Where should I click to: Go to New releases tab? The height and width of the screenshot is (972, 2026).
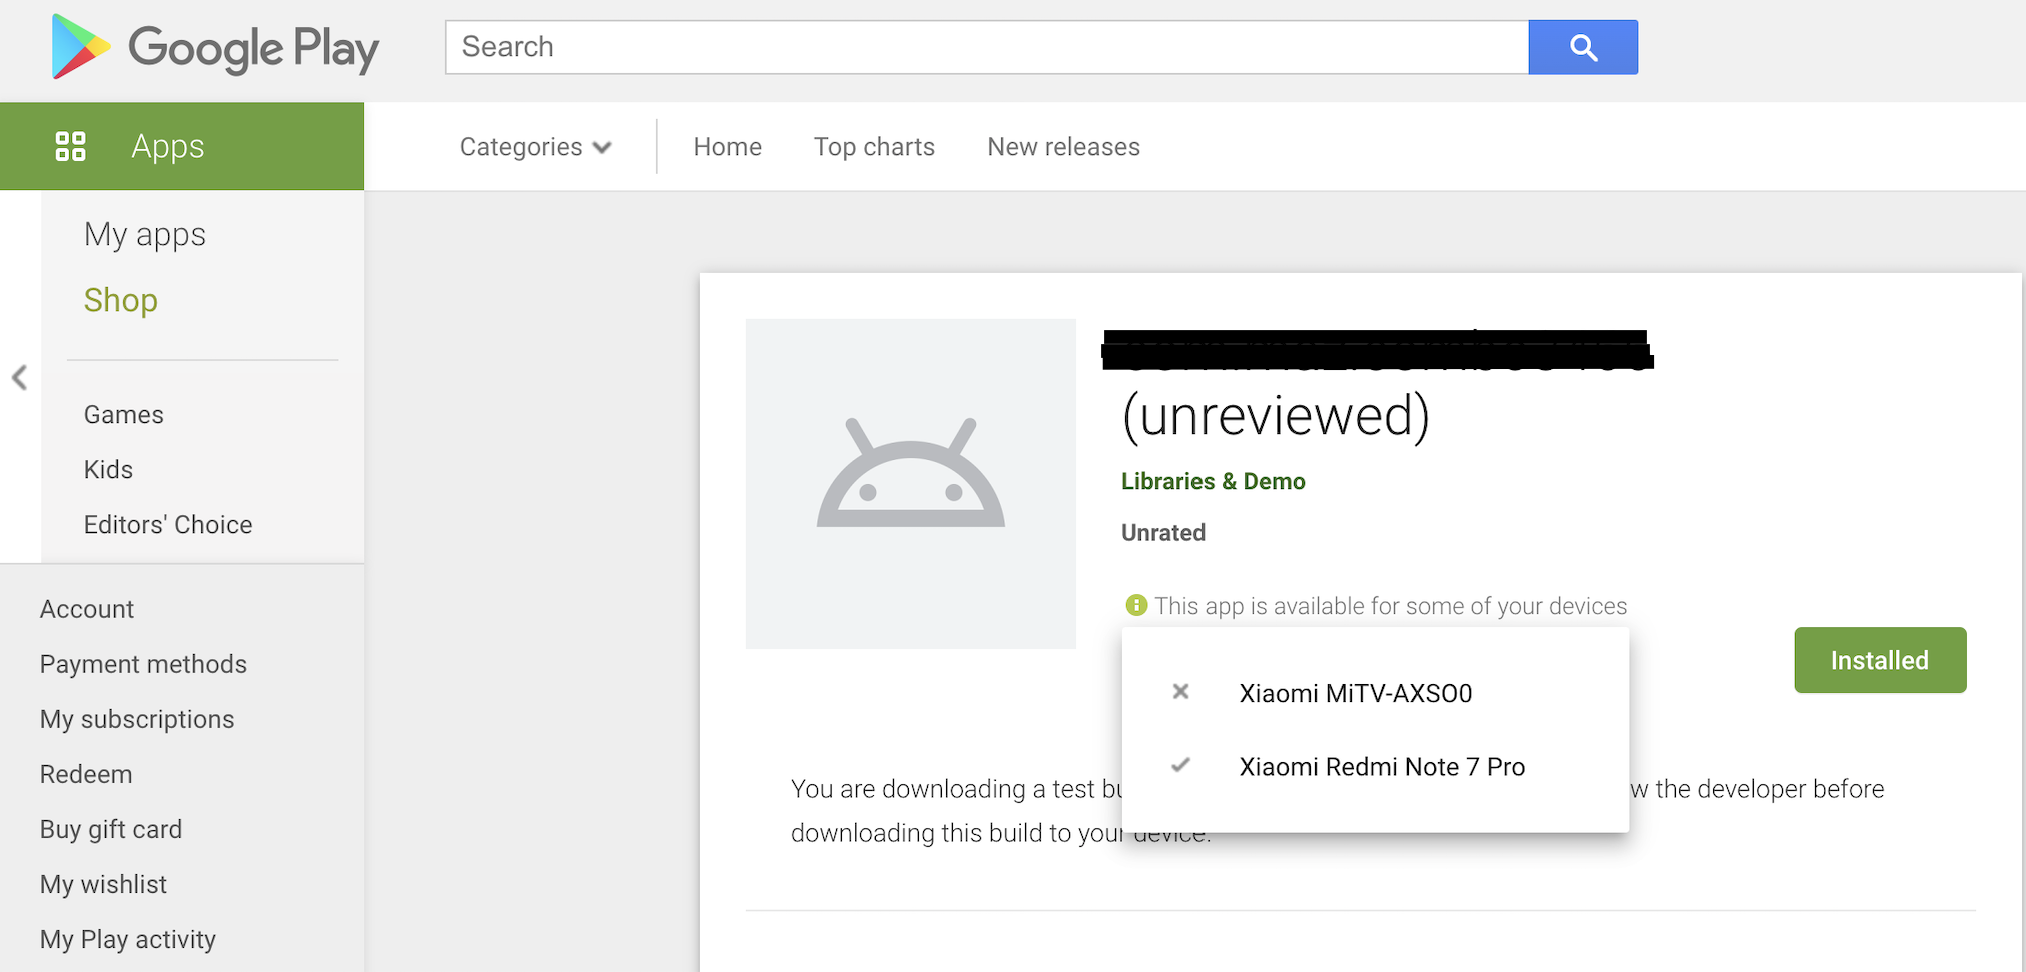point(1063,147)
